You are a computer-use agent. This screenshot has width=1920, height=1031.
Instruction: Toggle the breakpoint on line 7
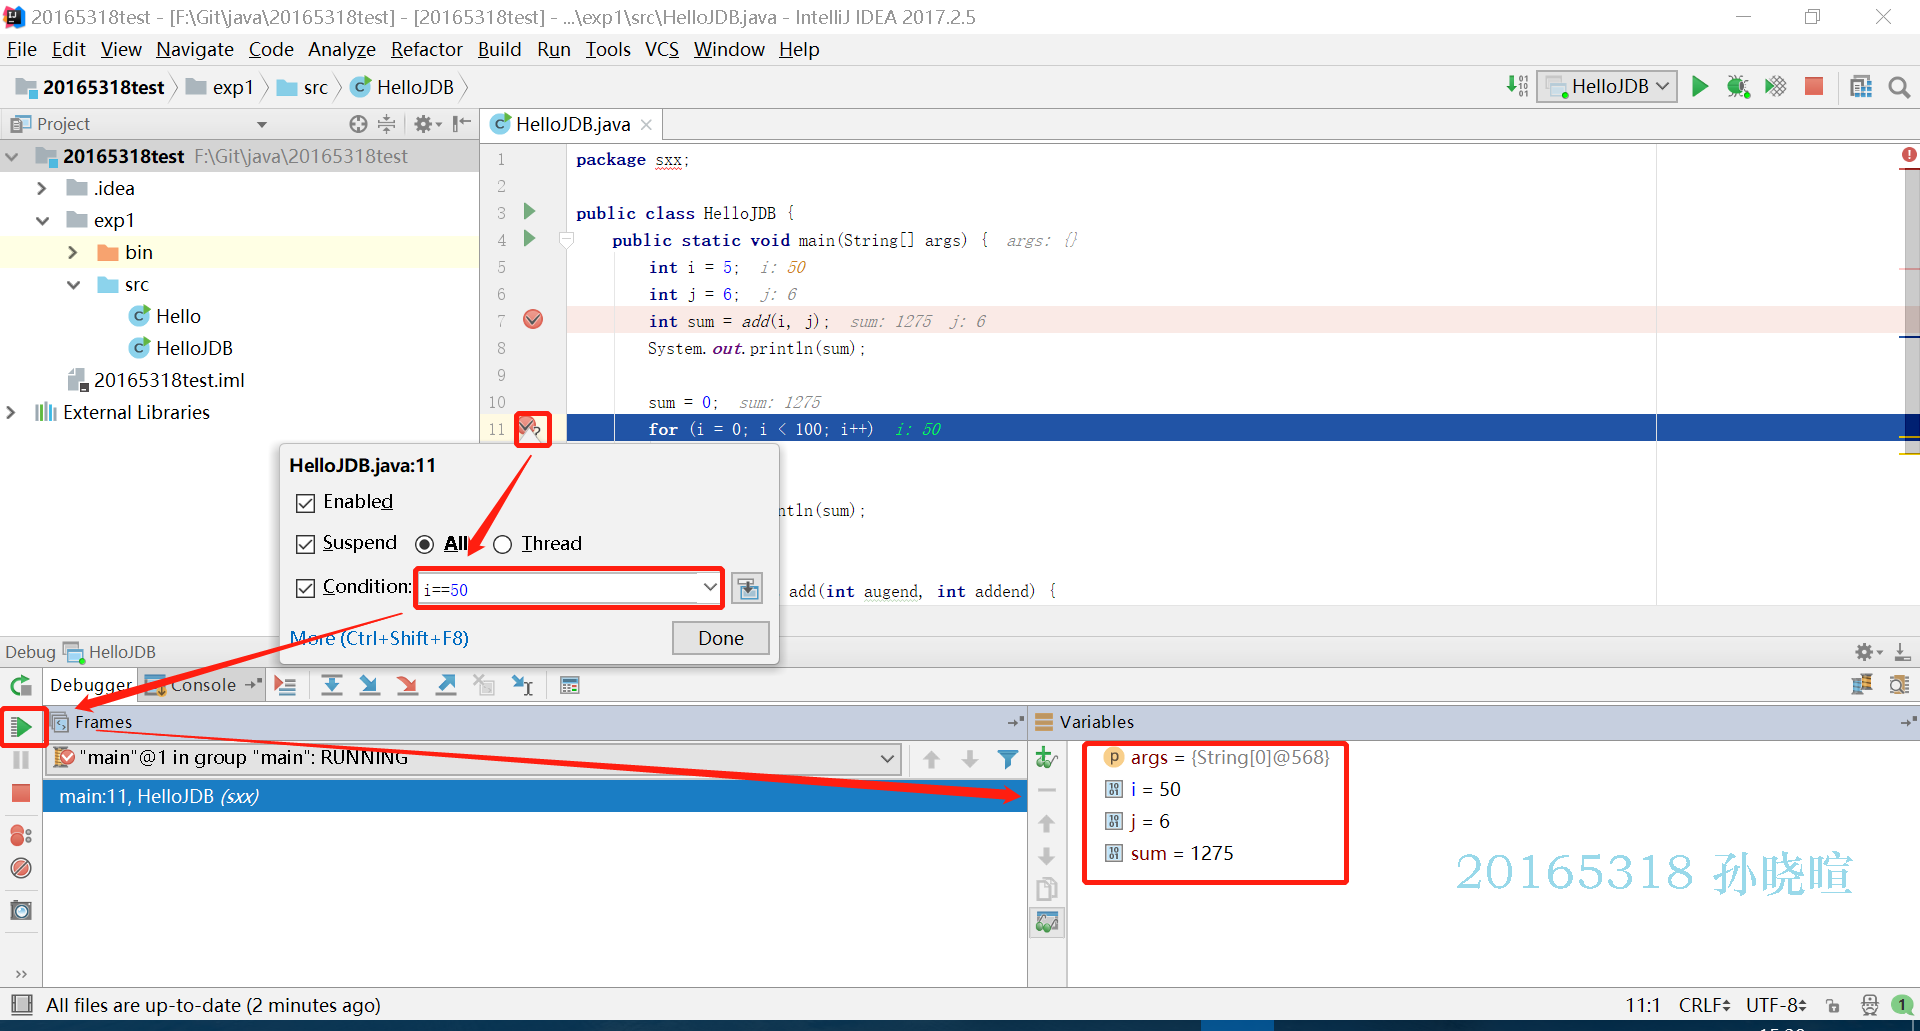[533, 320]
